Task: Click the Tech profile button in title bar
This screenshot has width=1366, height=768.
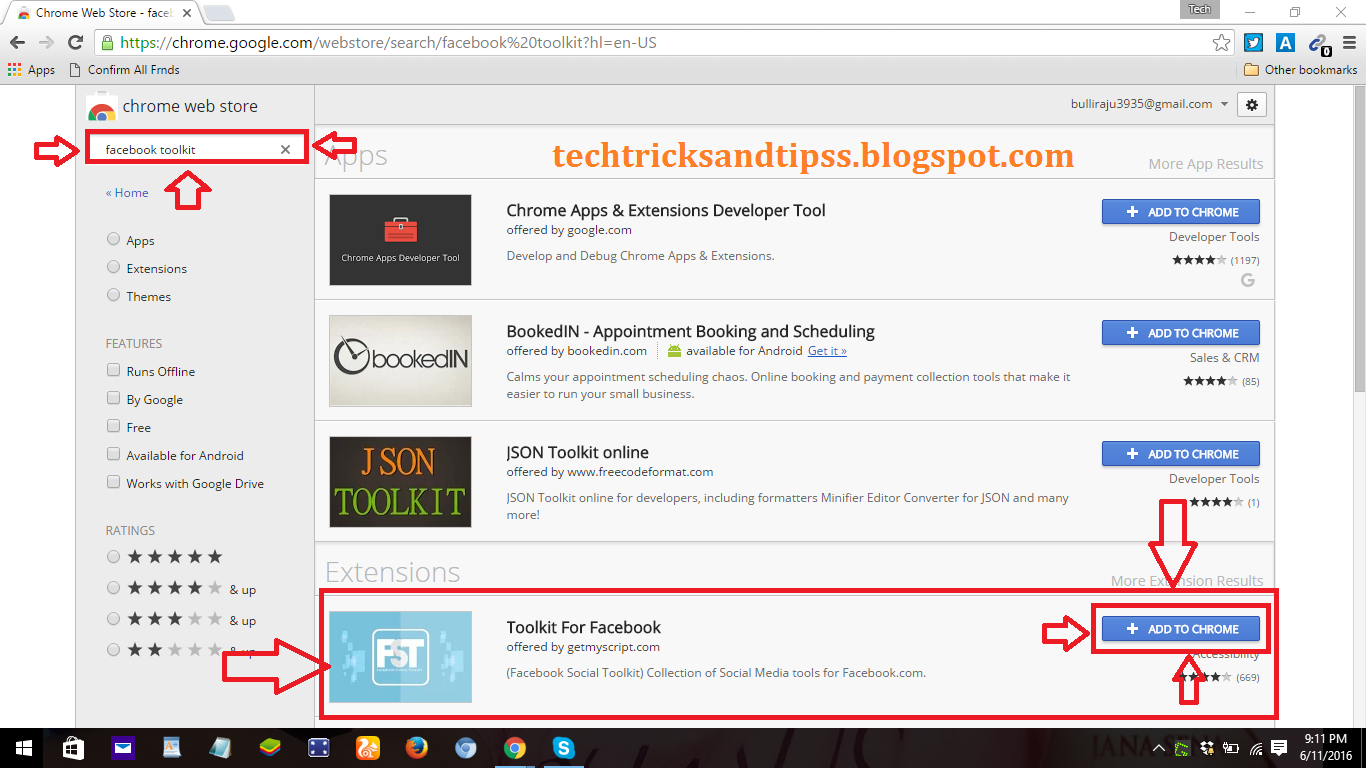Action: pyautogui.click(x=1200, y=9)
